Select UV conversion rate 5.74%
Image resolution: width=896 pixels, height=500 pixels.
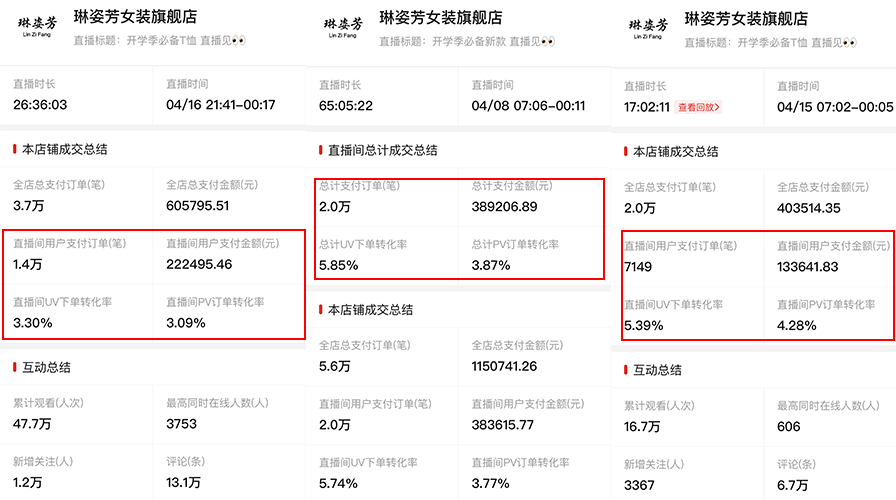point(338,484)
